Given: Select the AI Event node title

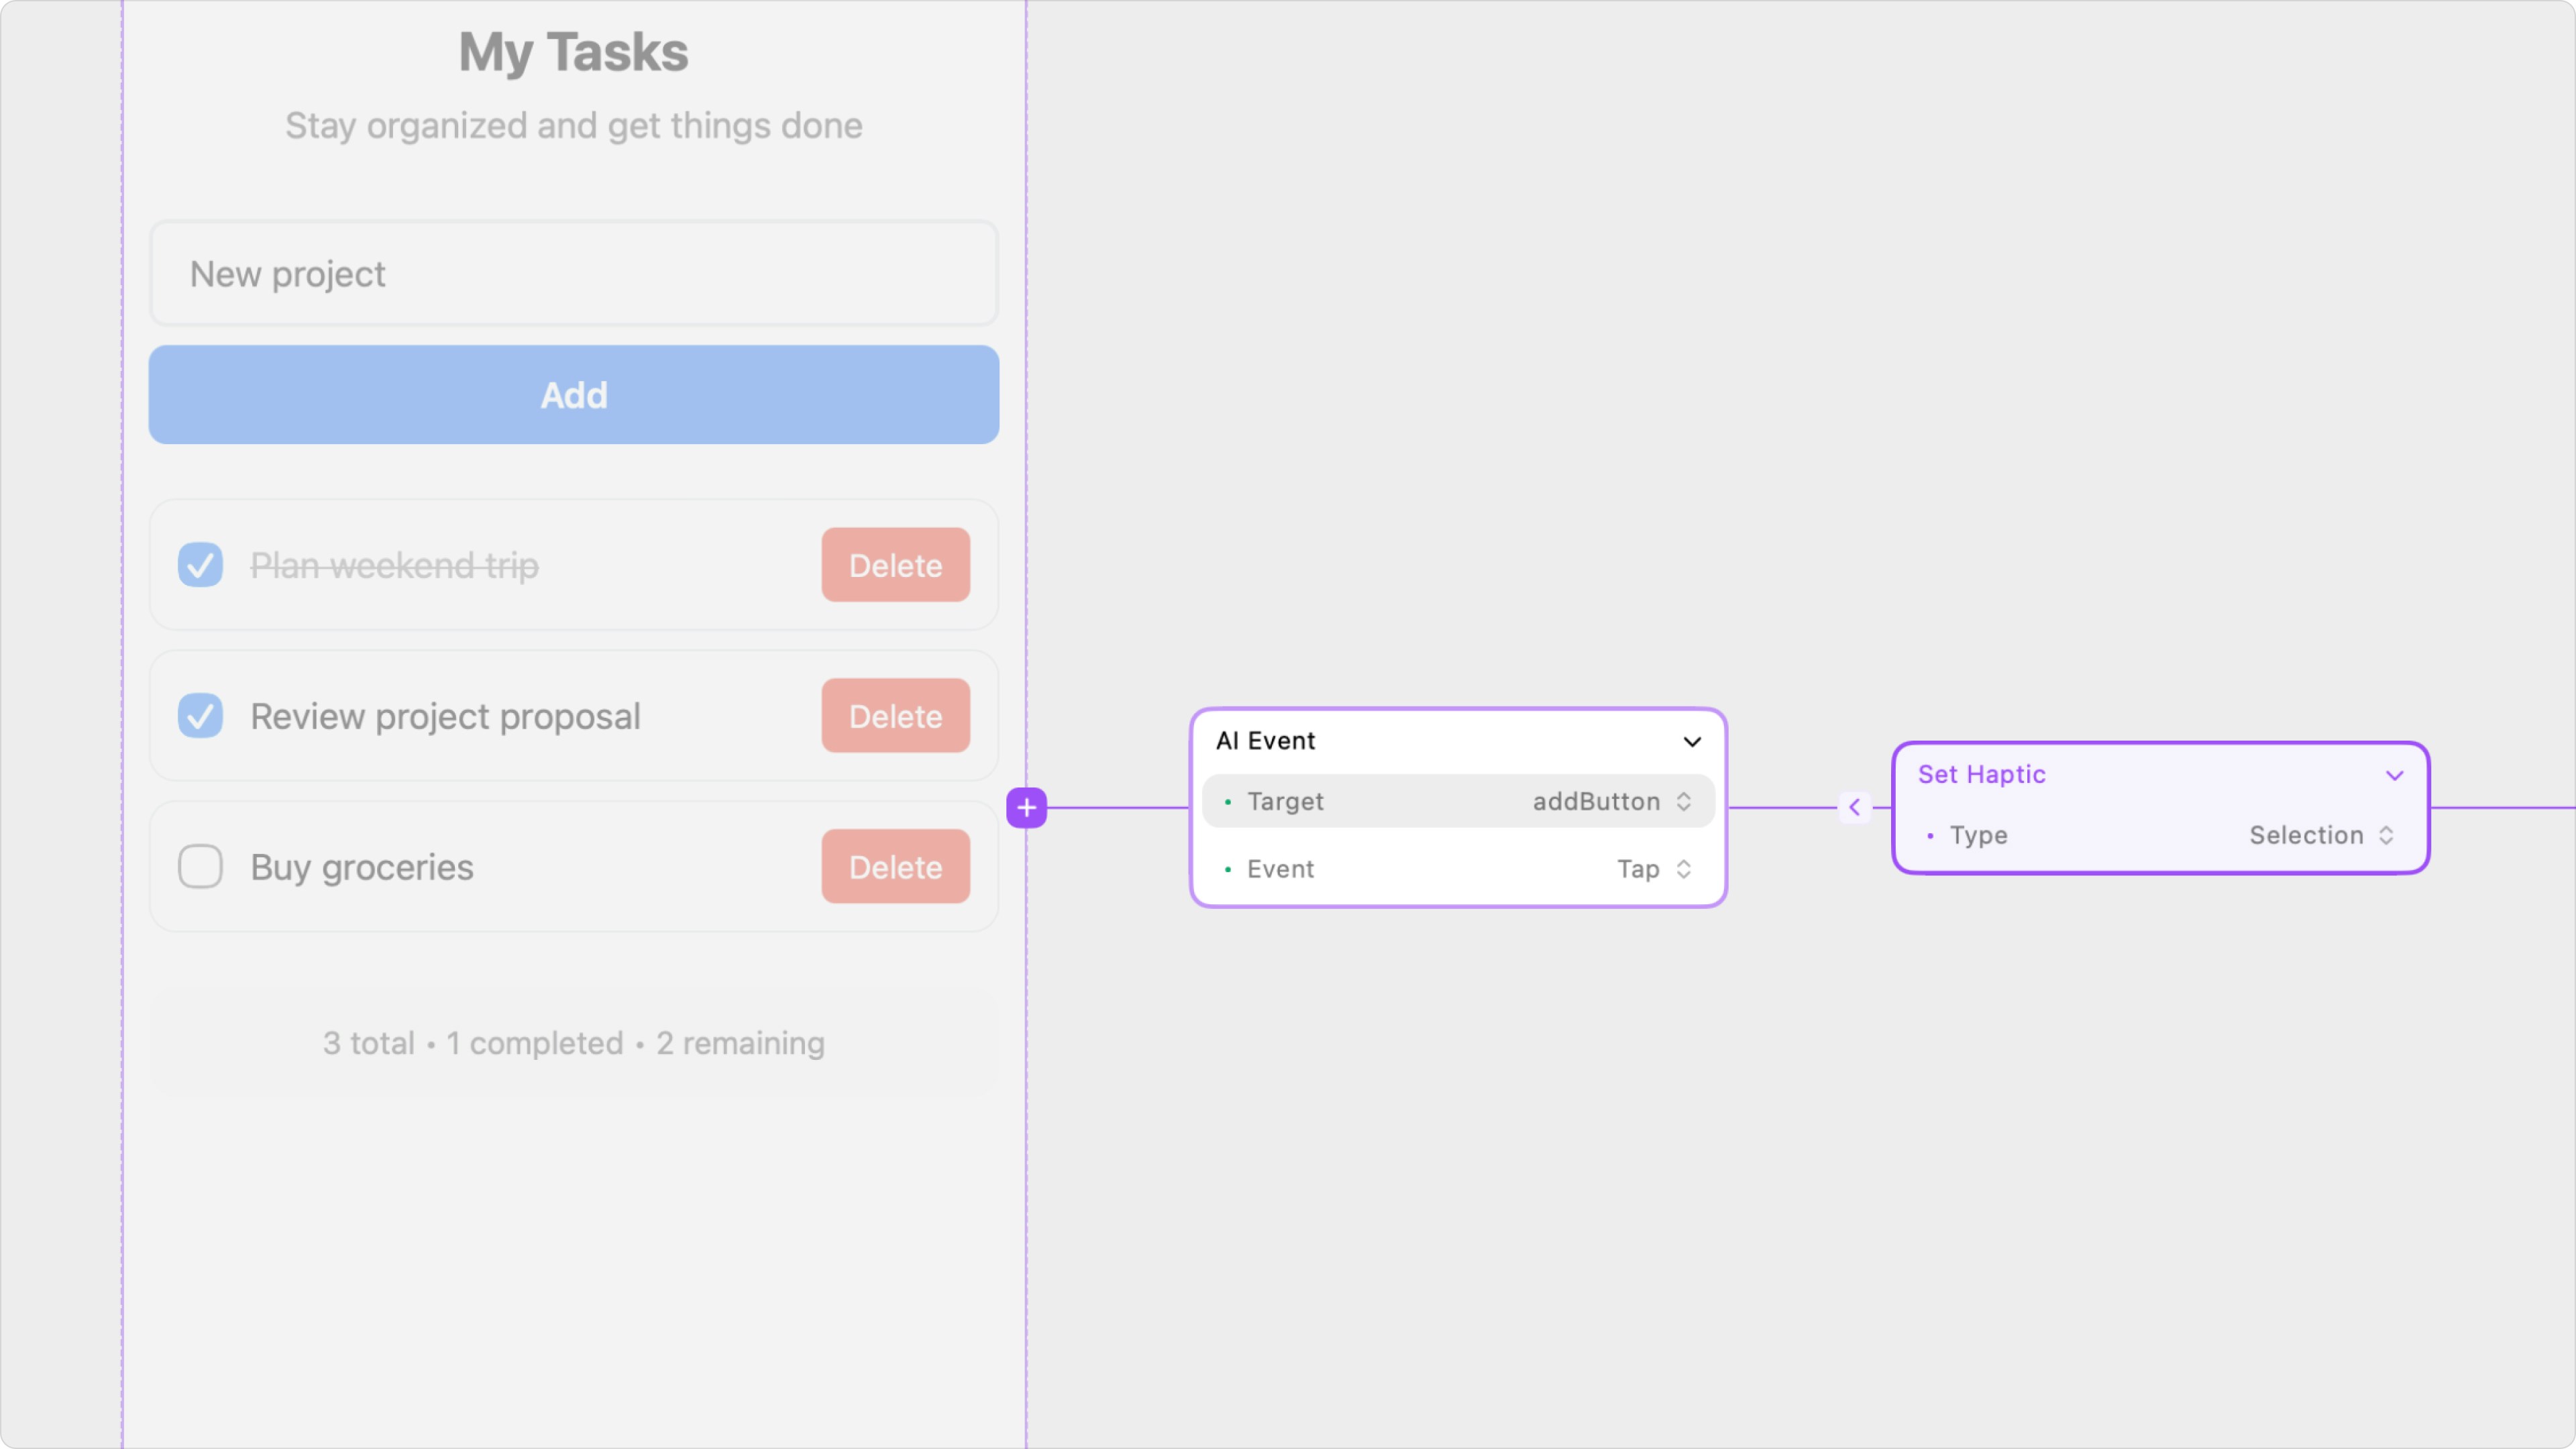Looking at the screenshot, I should click(1265, 741).
